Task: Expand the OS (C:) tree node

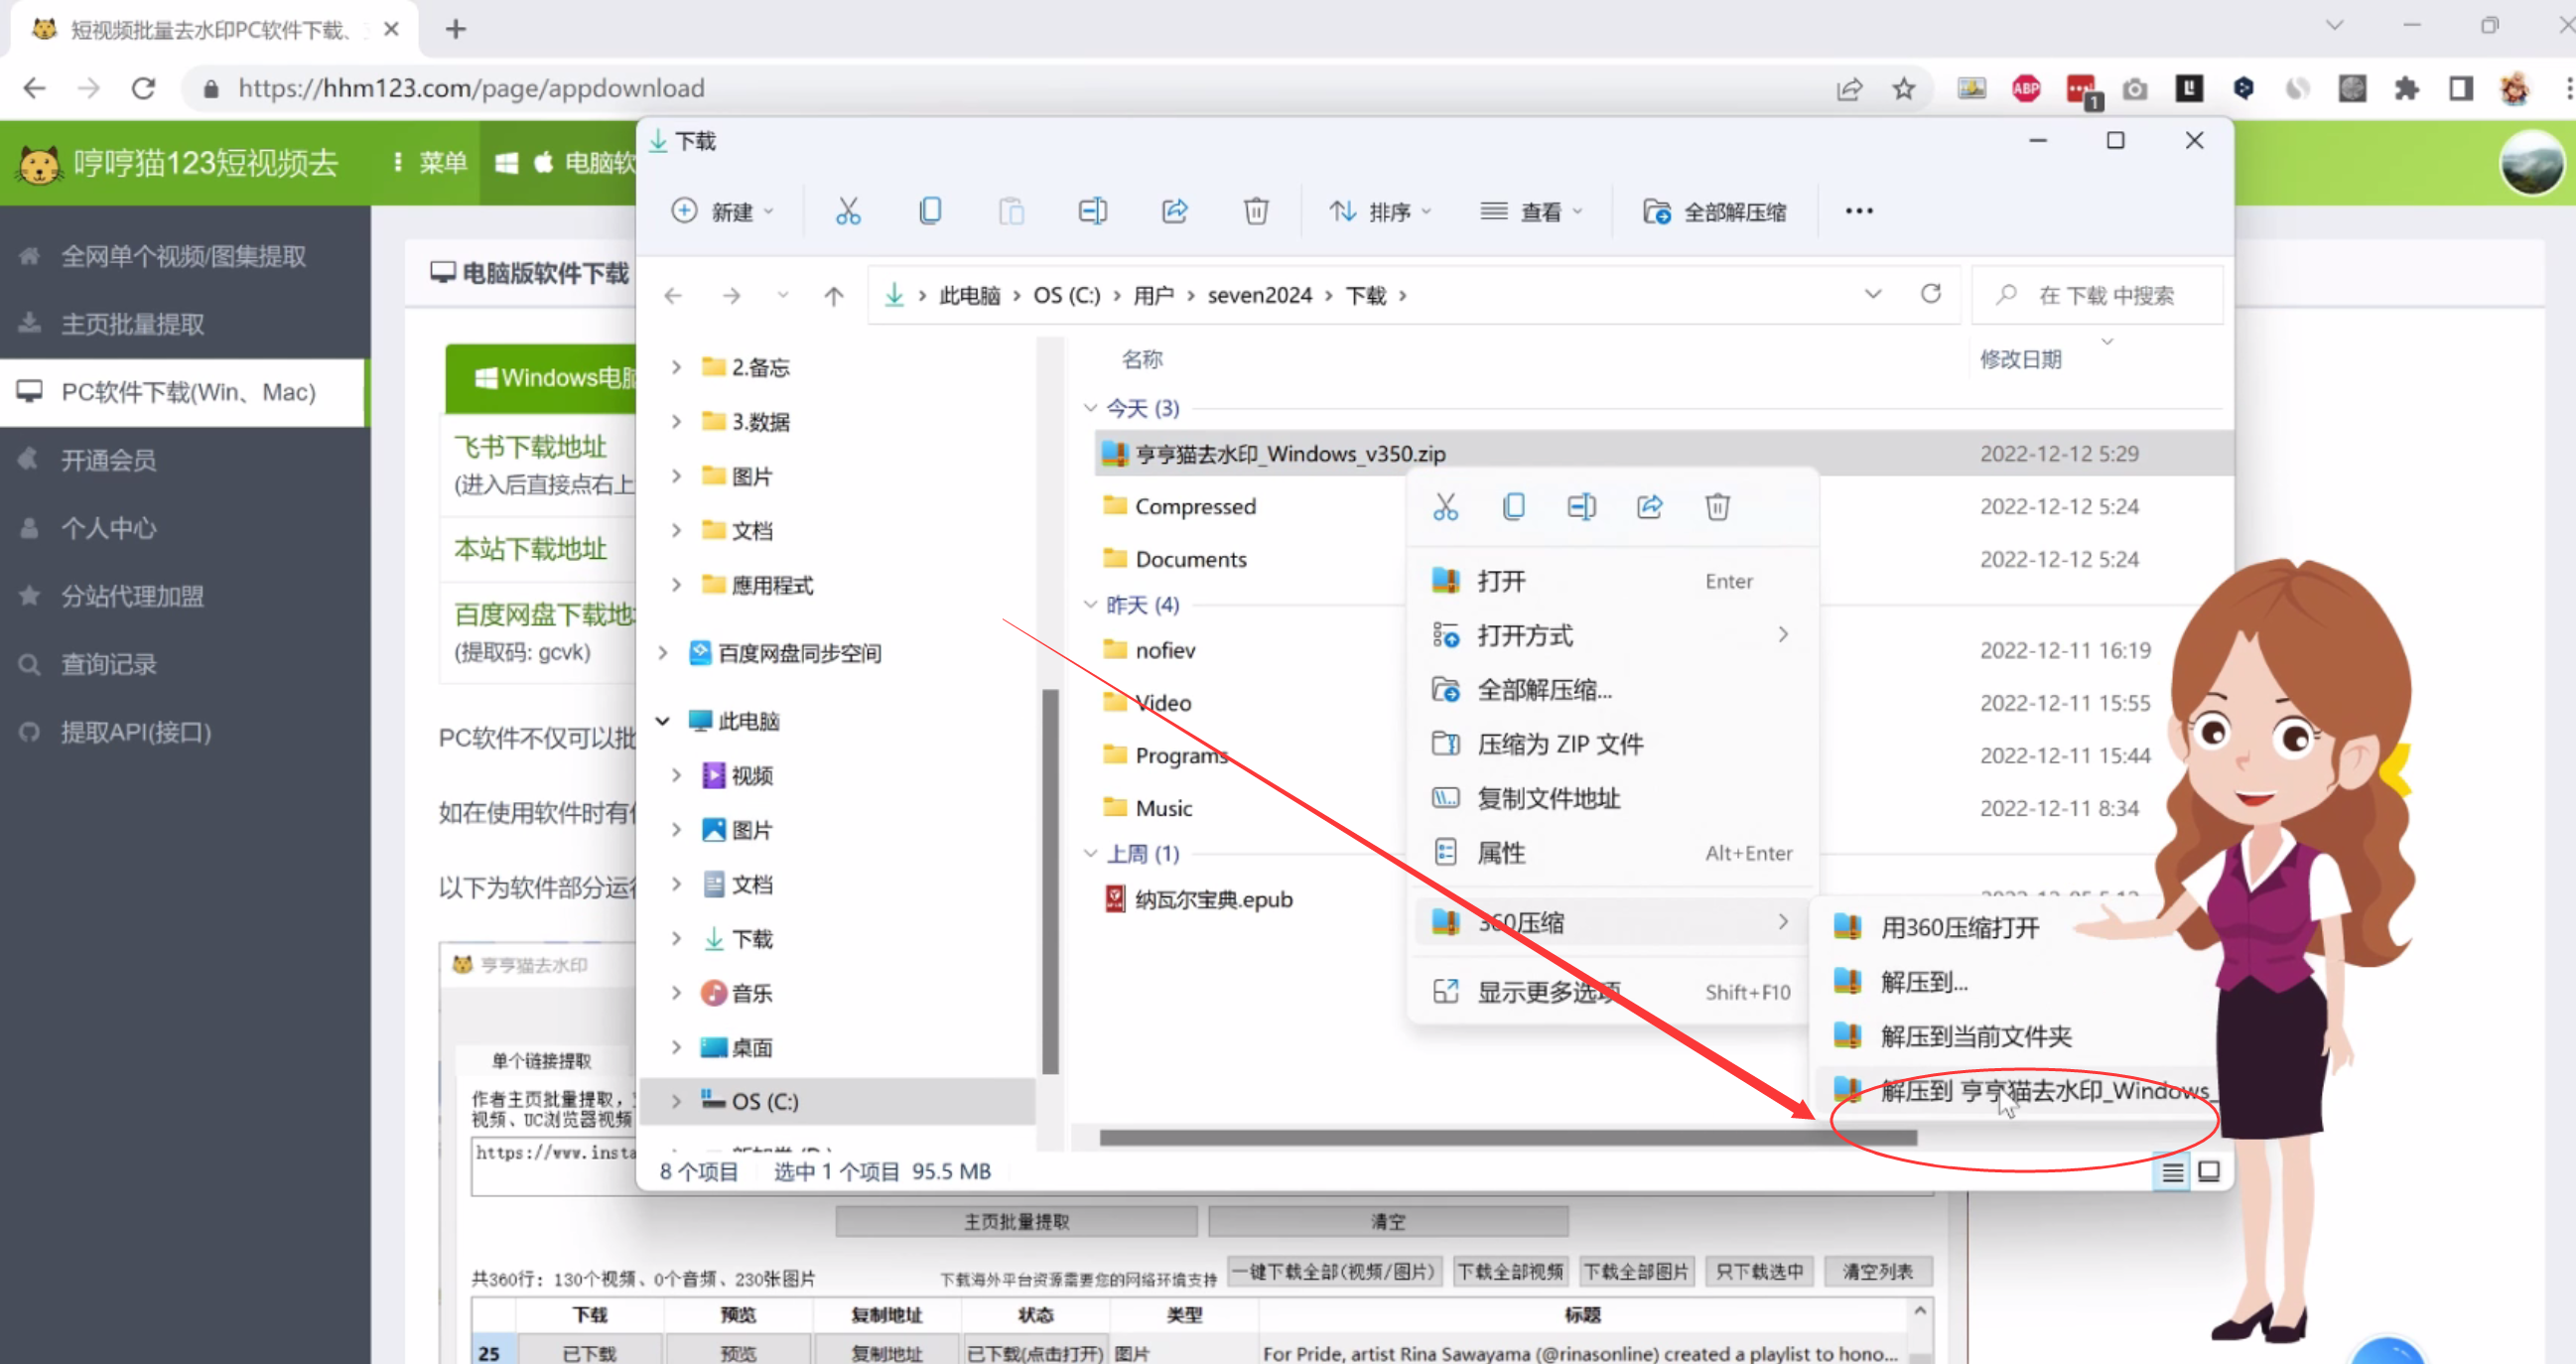Action: click(676, 1101)
